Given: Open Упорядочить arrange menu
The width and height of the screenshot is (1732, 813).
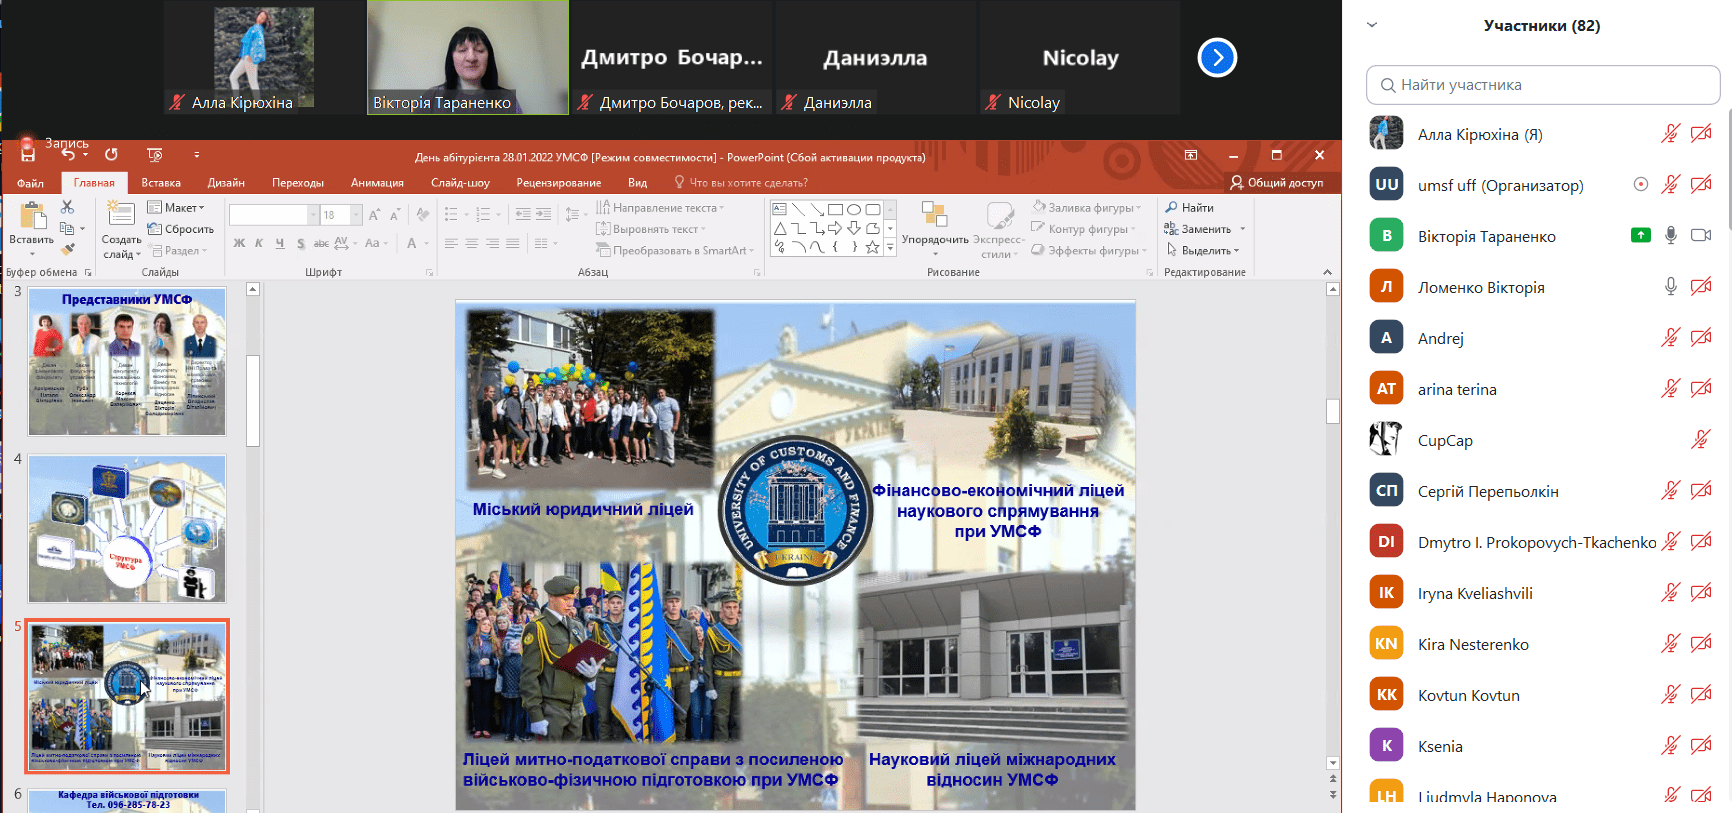Looking at the screenshot, I should pyautogui.click(x=935, y=229).
